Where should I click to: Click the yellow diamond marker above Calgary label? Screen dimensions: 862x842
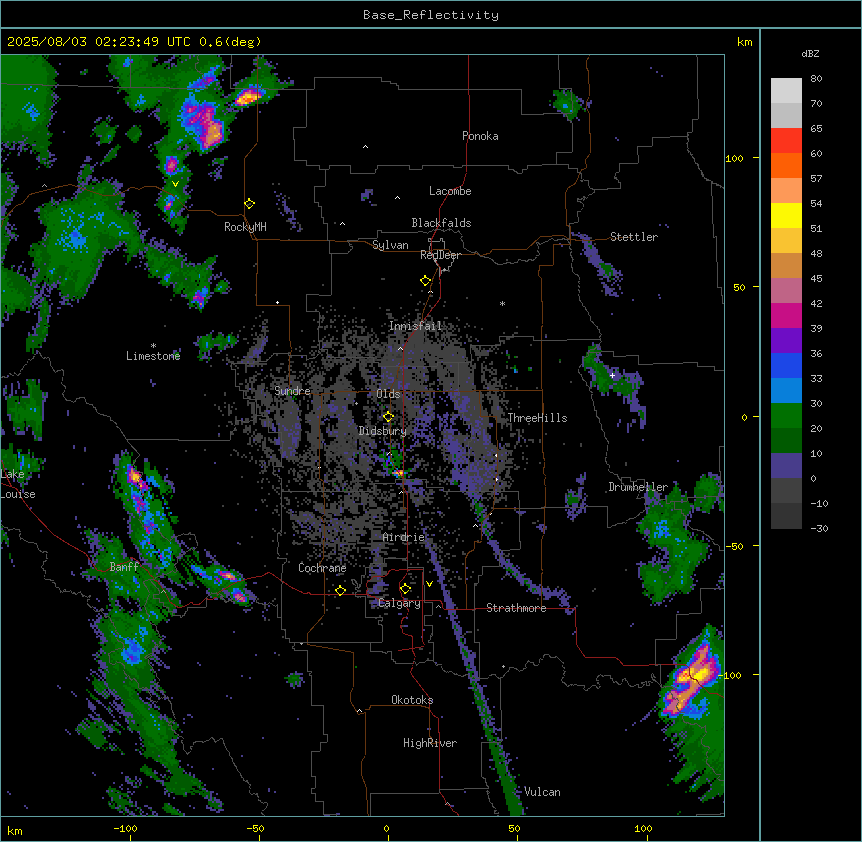(x=405, y=589)
